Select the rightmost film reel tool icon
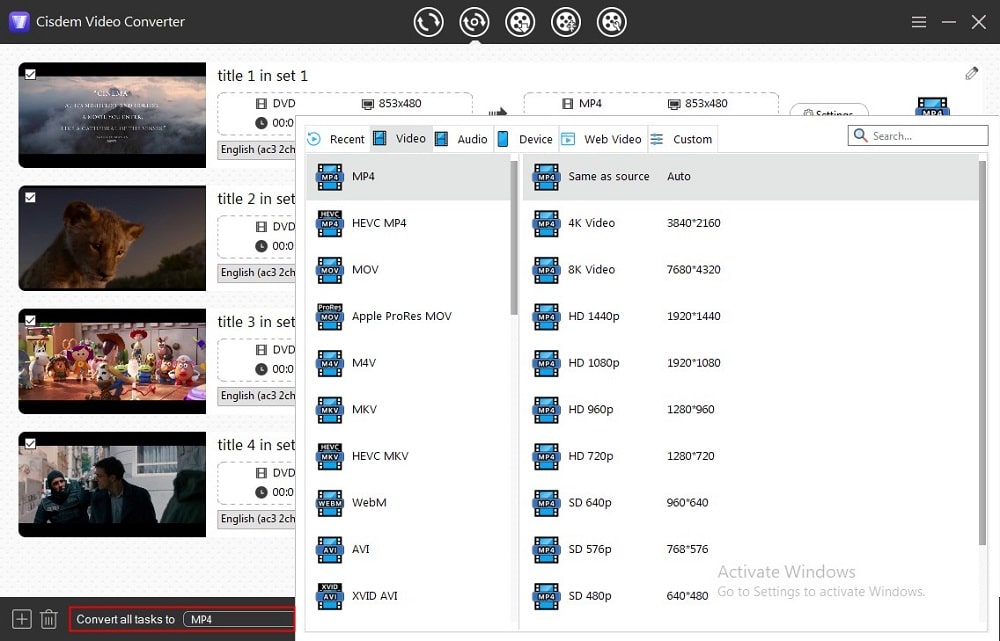Viewport: 1000px width, 641px height. [x=611, y=21]
